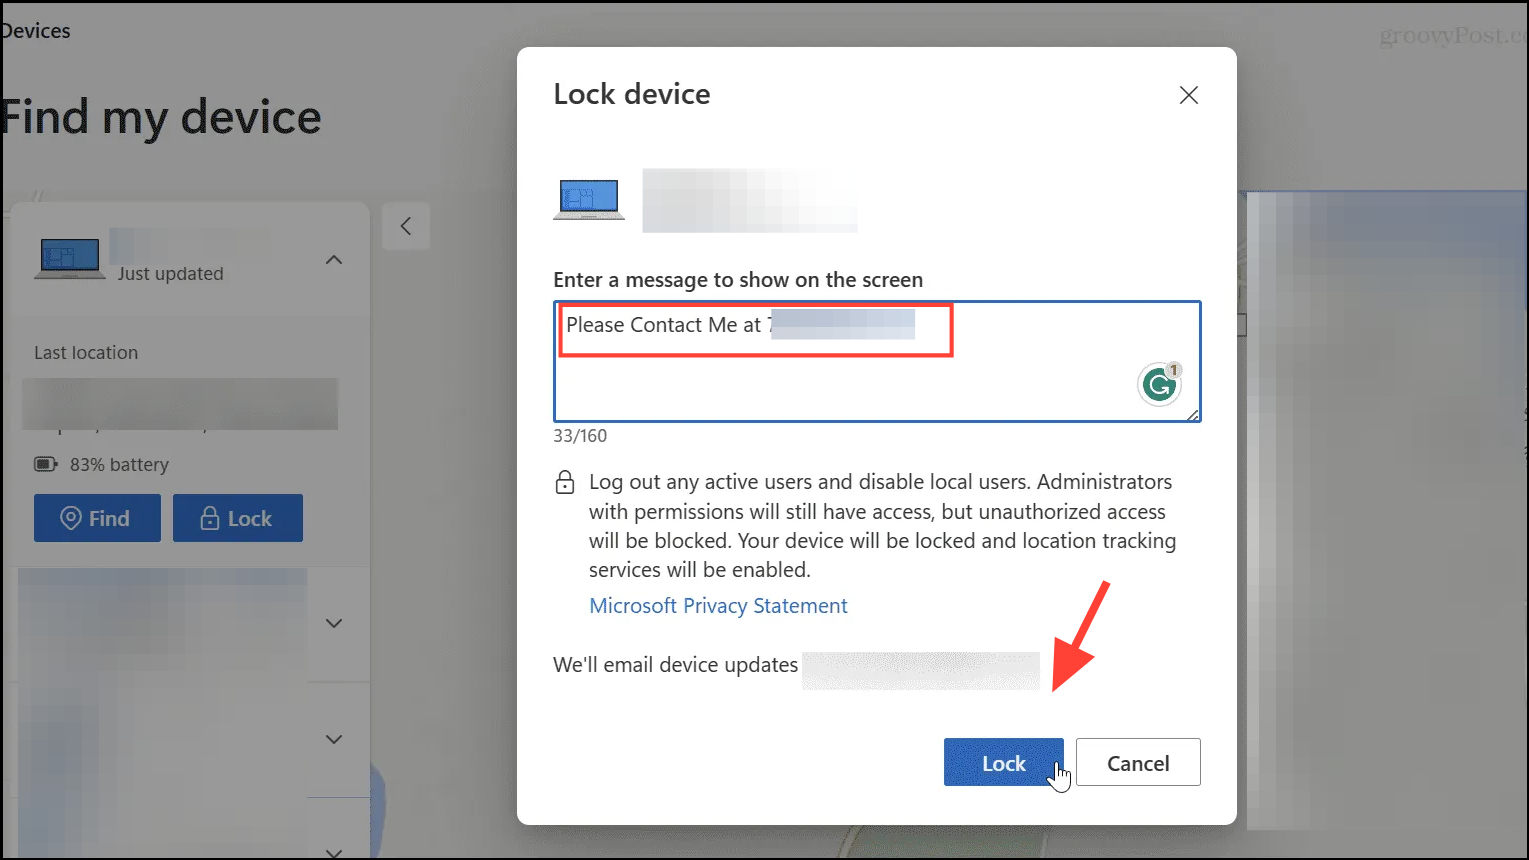Click the Lock button in the dialog

tap(1003, 763)
